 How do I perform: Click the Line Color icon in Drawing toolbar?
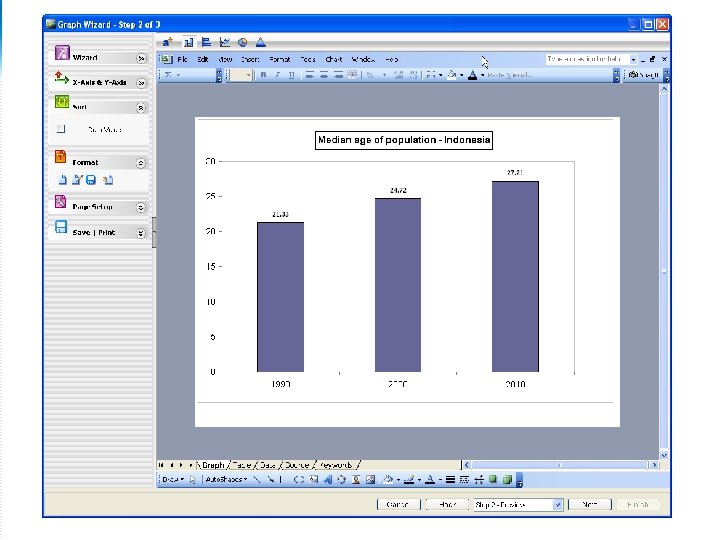(x=409, y=479)
